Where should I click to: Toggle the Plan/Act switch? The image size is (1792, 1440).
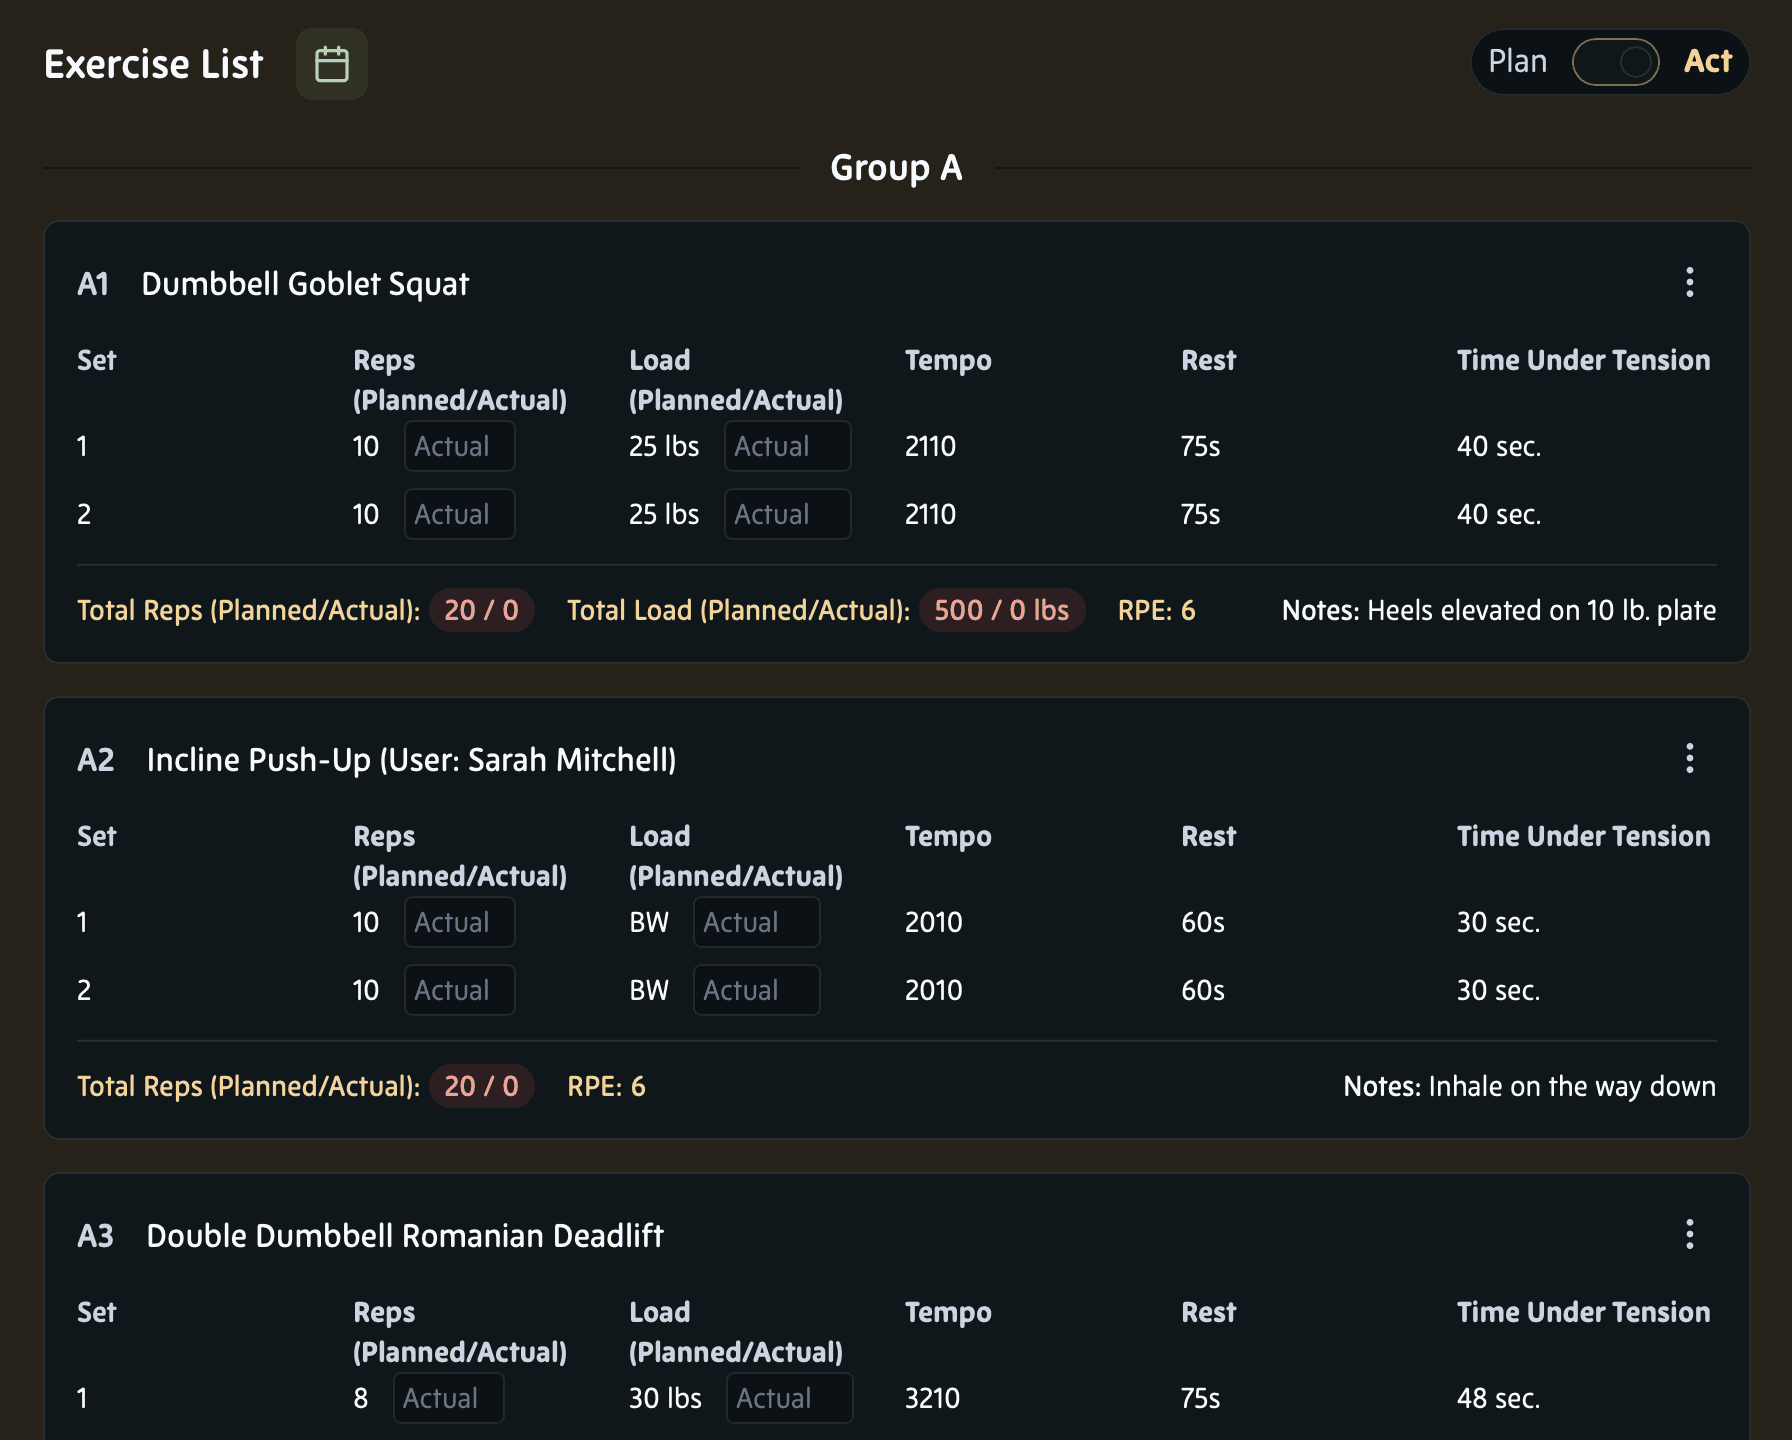[x=1615, y=62]
